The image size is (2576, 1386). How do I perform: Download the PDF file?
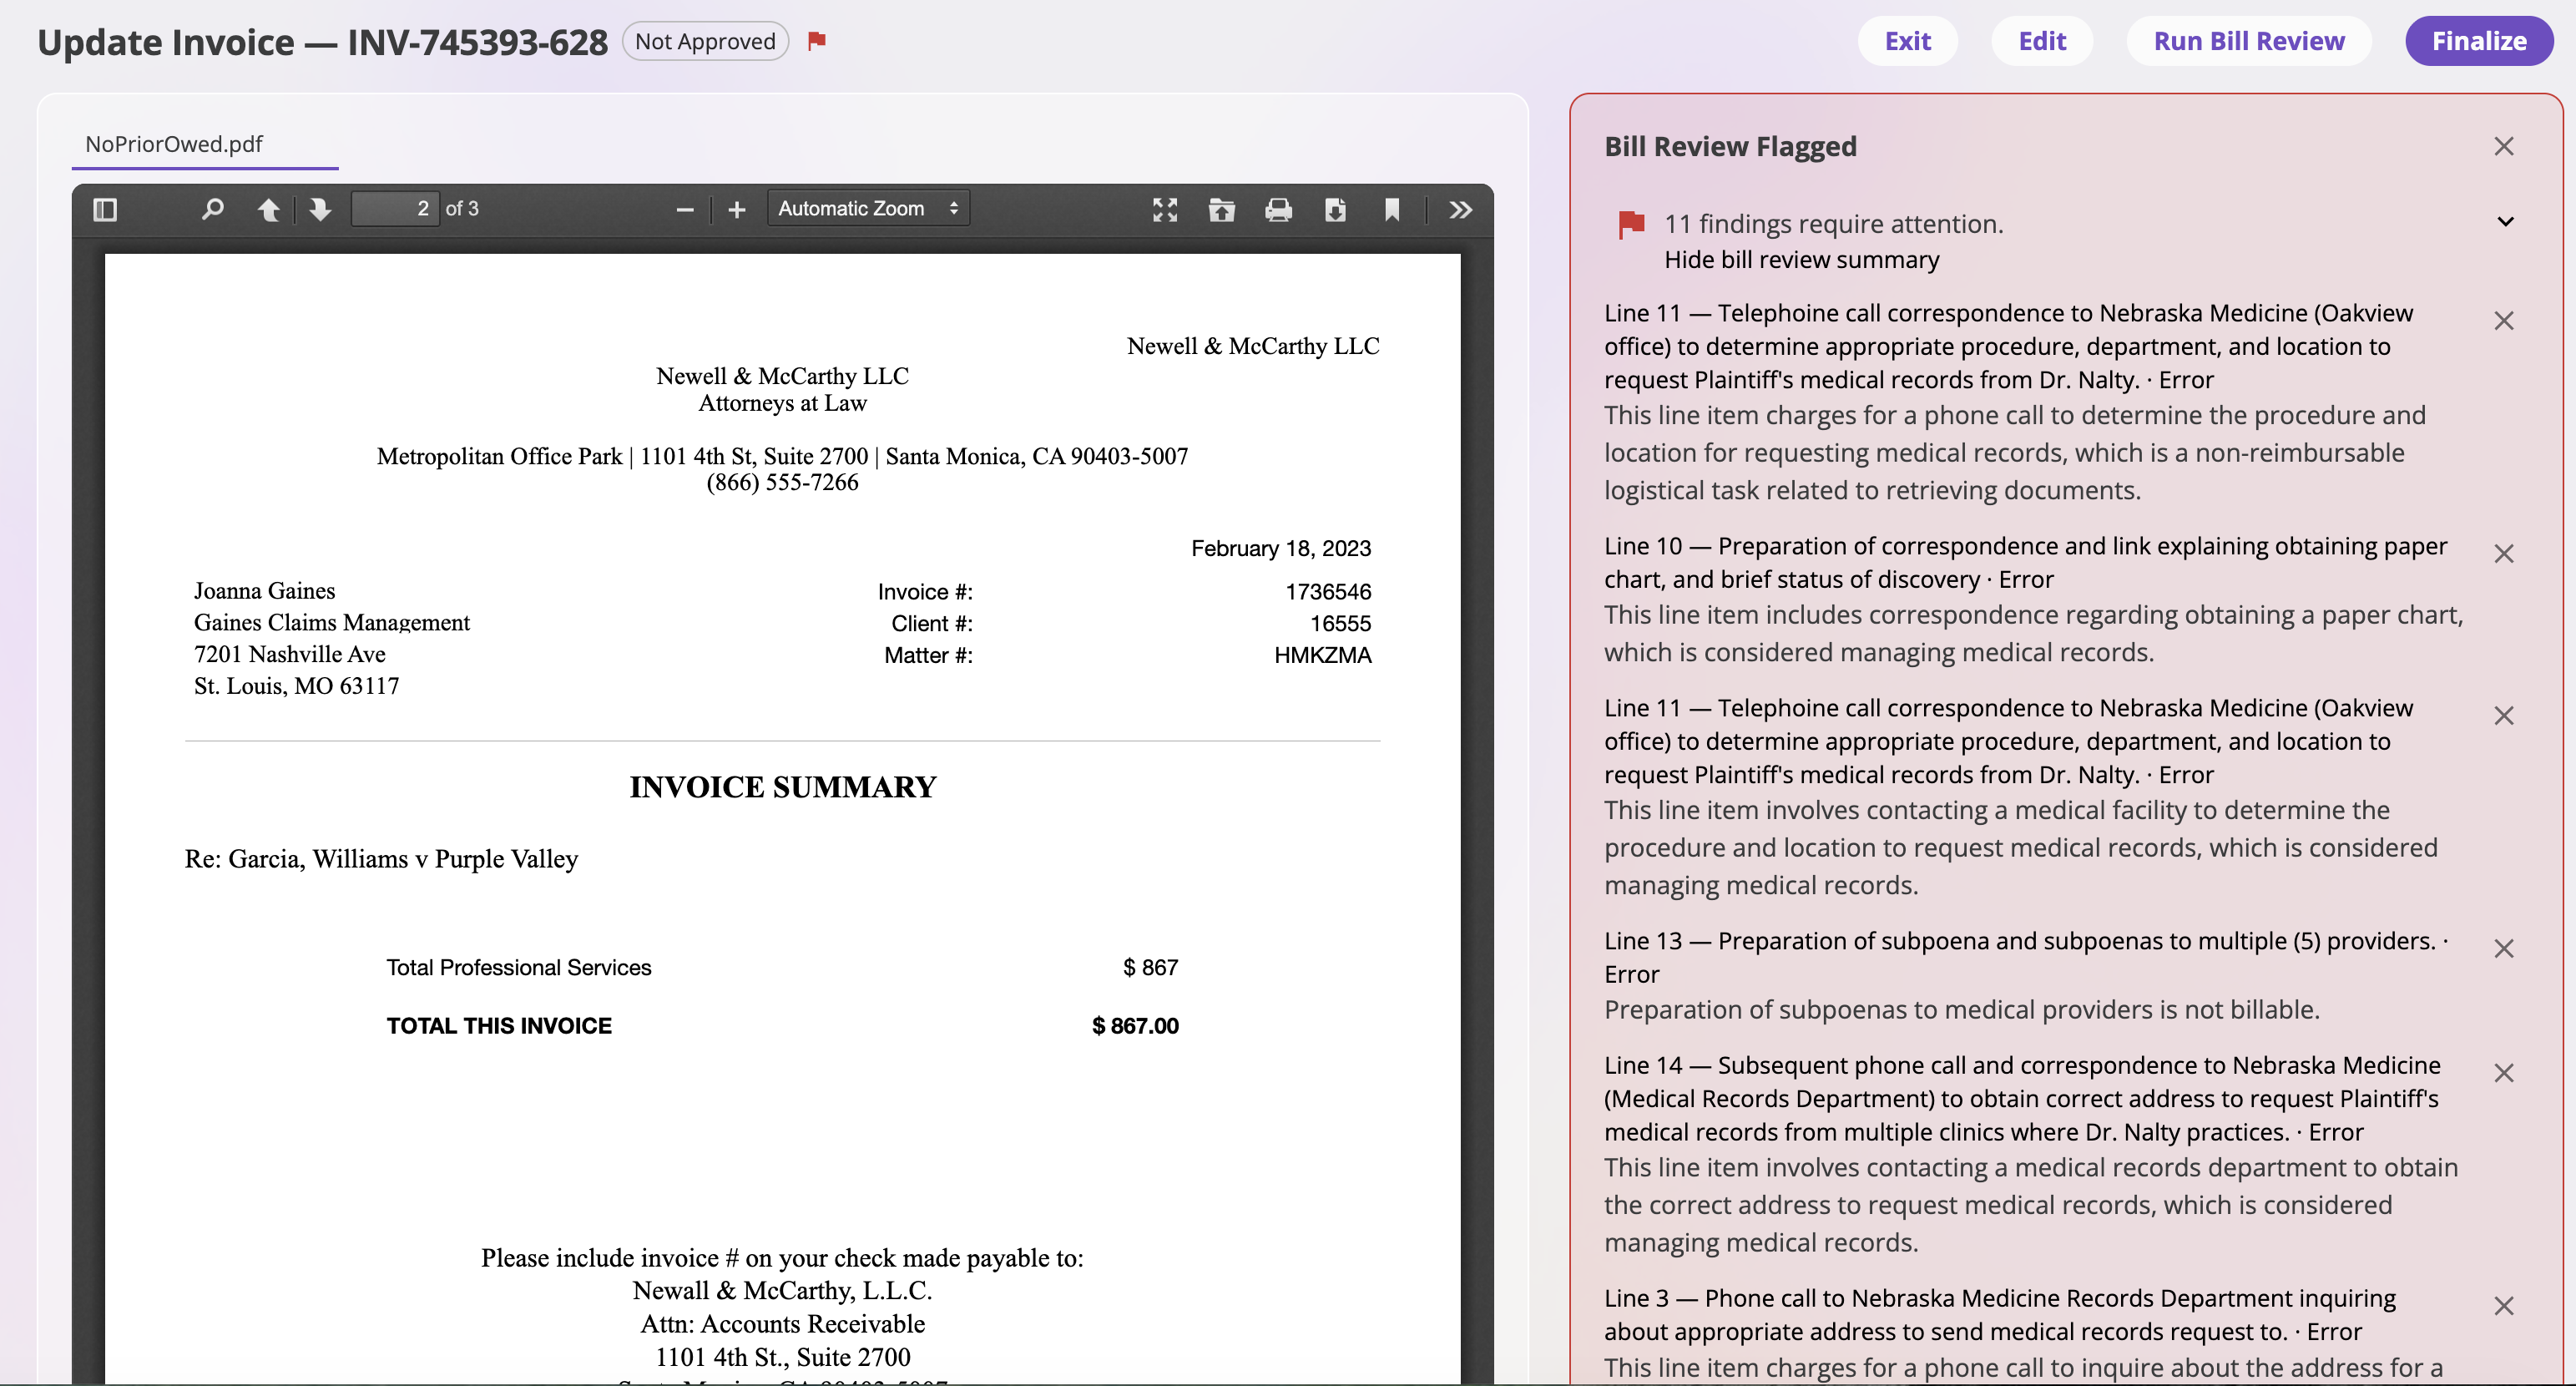tap(1335, 209)
